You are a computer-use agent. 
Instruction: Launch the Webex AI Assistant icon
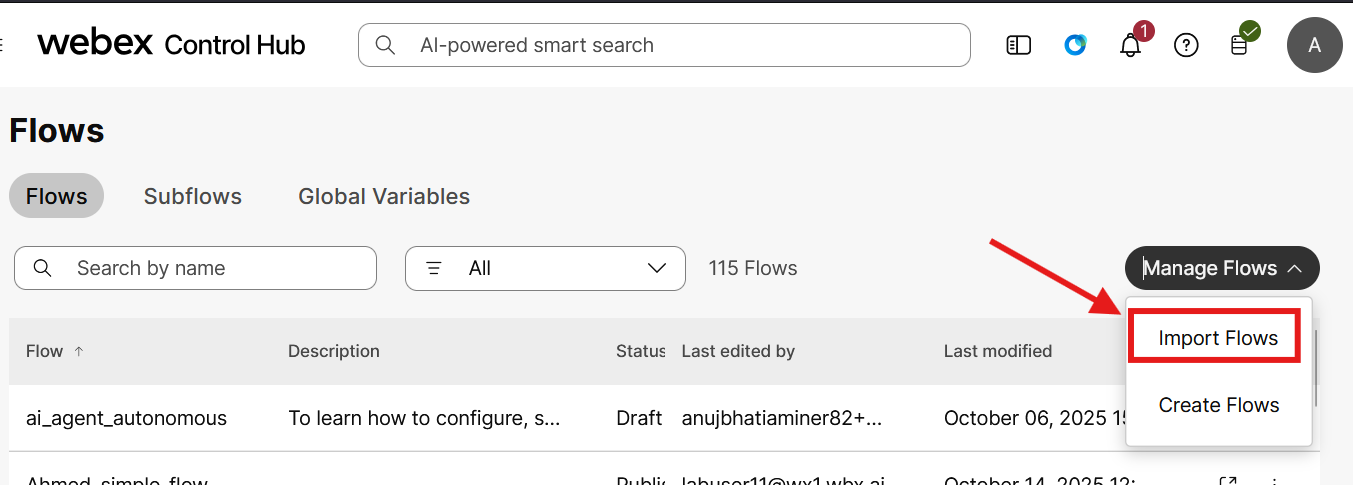coord(1075,45)
